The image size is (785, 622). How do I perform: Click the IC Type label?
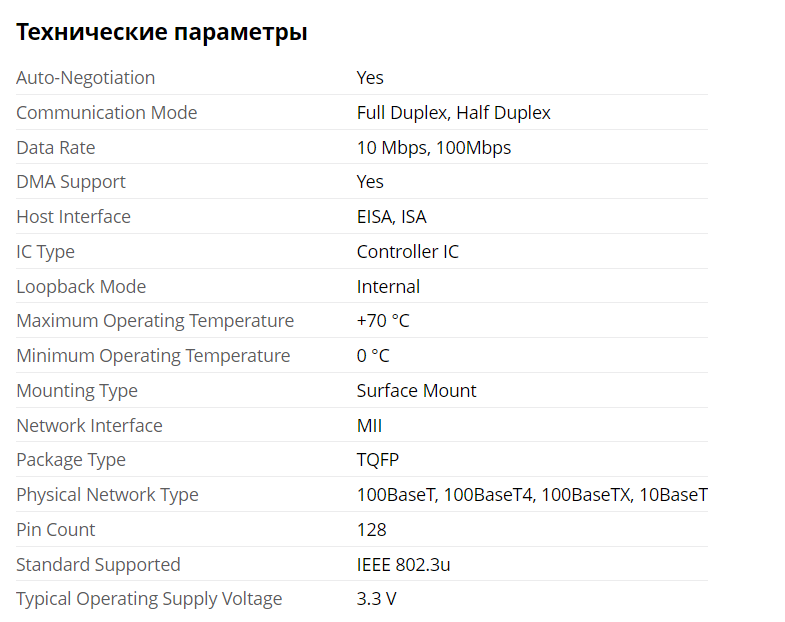[x=45, y=252]
